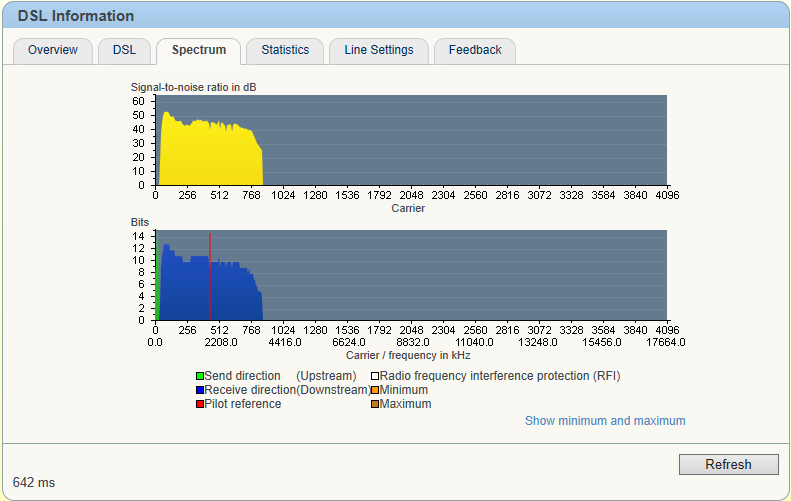Click the 642 ms status text

34,483
